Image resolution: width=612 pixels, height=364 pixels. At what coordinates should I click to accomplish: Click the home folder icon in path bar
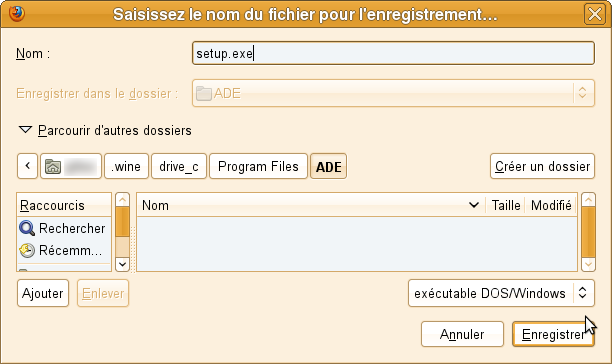pyautogui.click(x=53, y=166)
